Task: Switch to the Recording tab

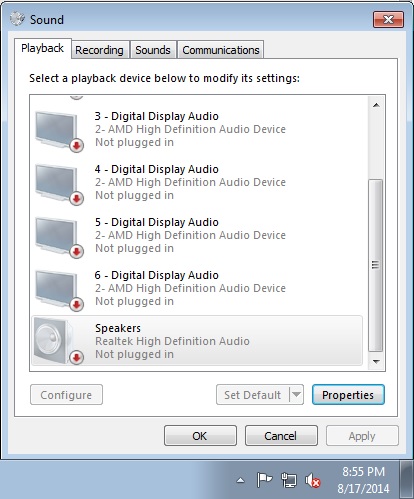Action: click(99, 50)
